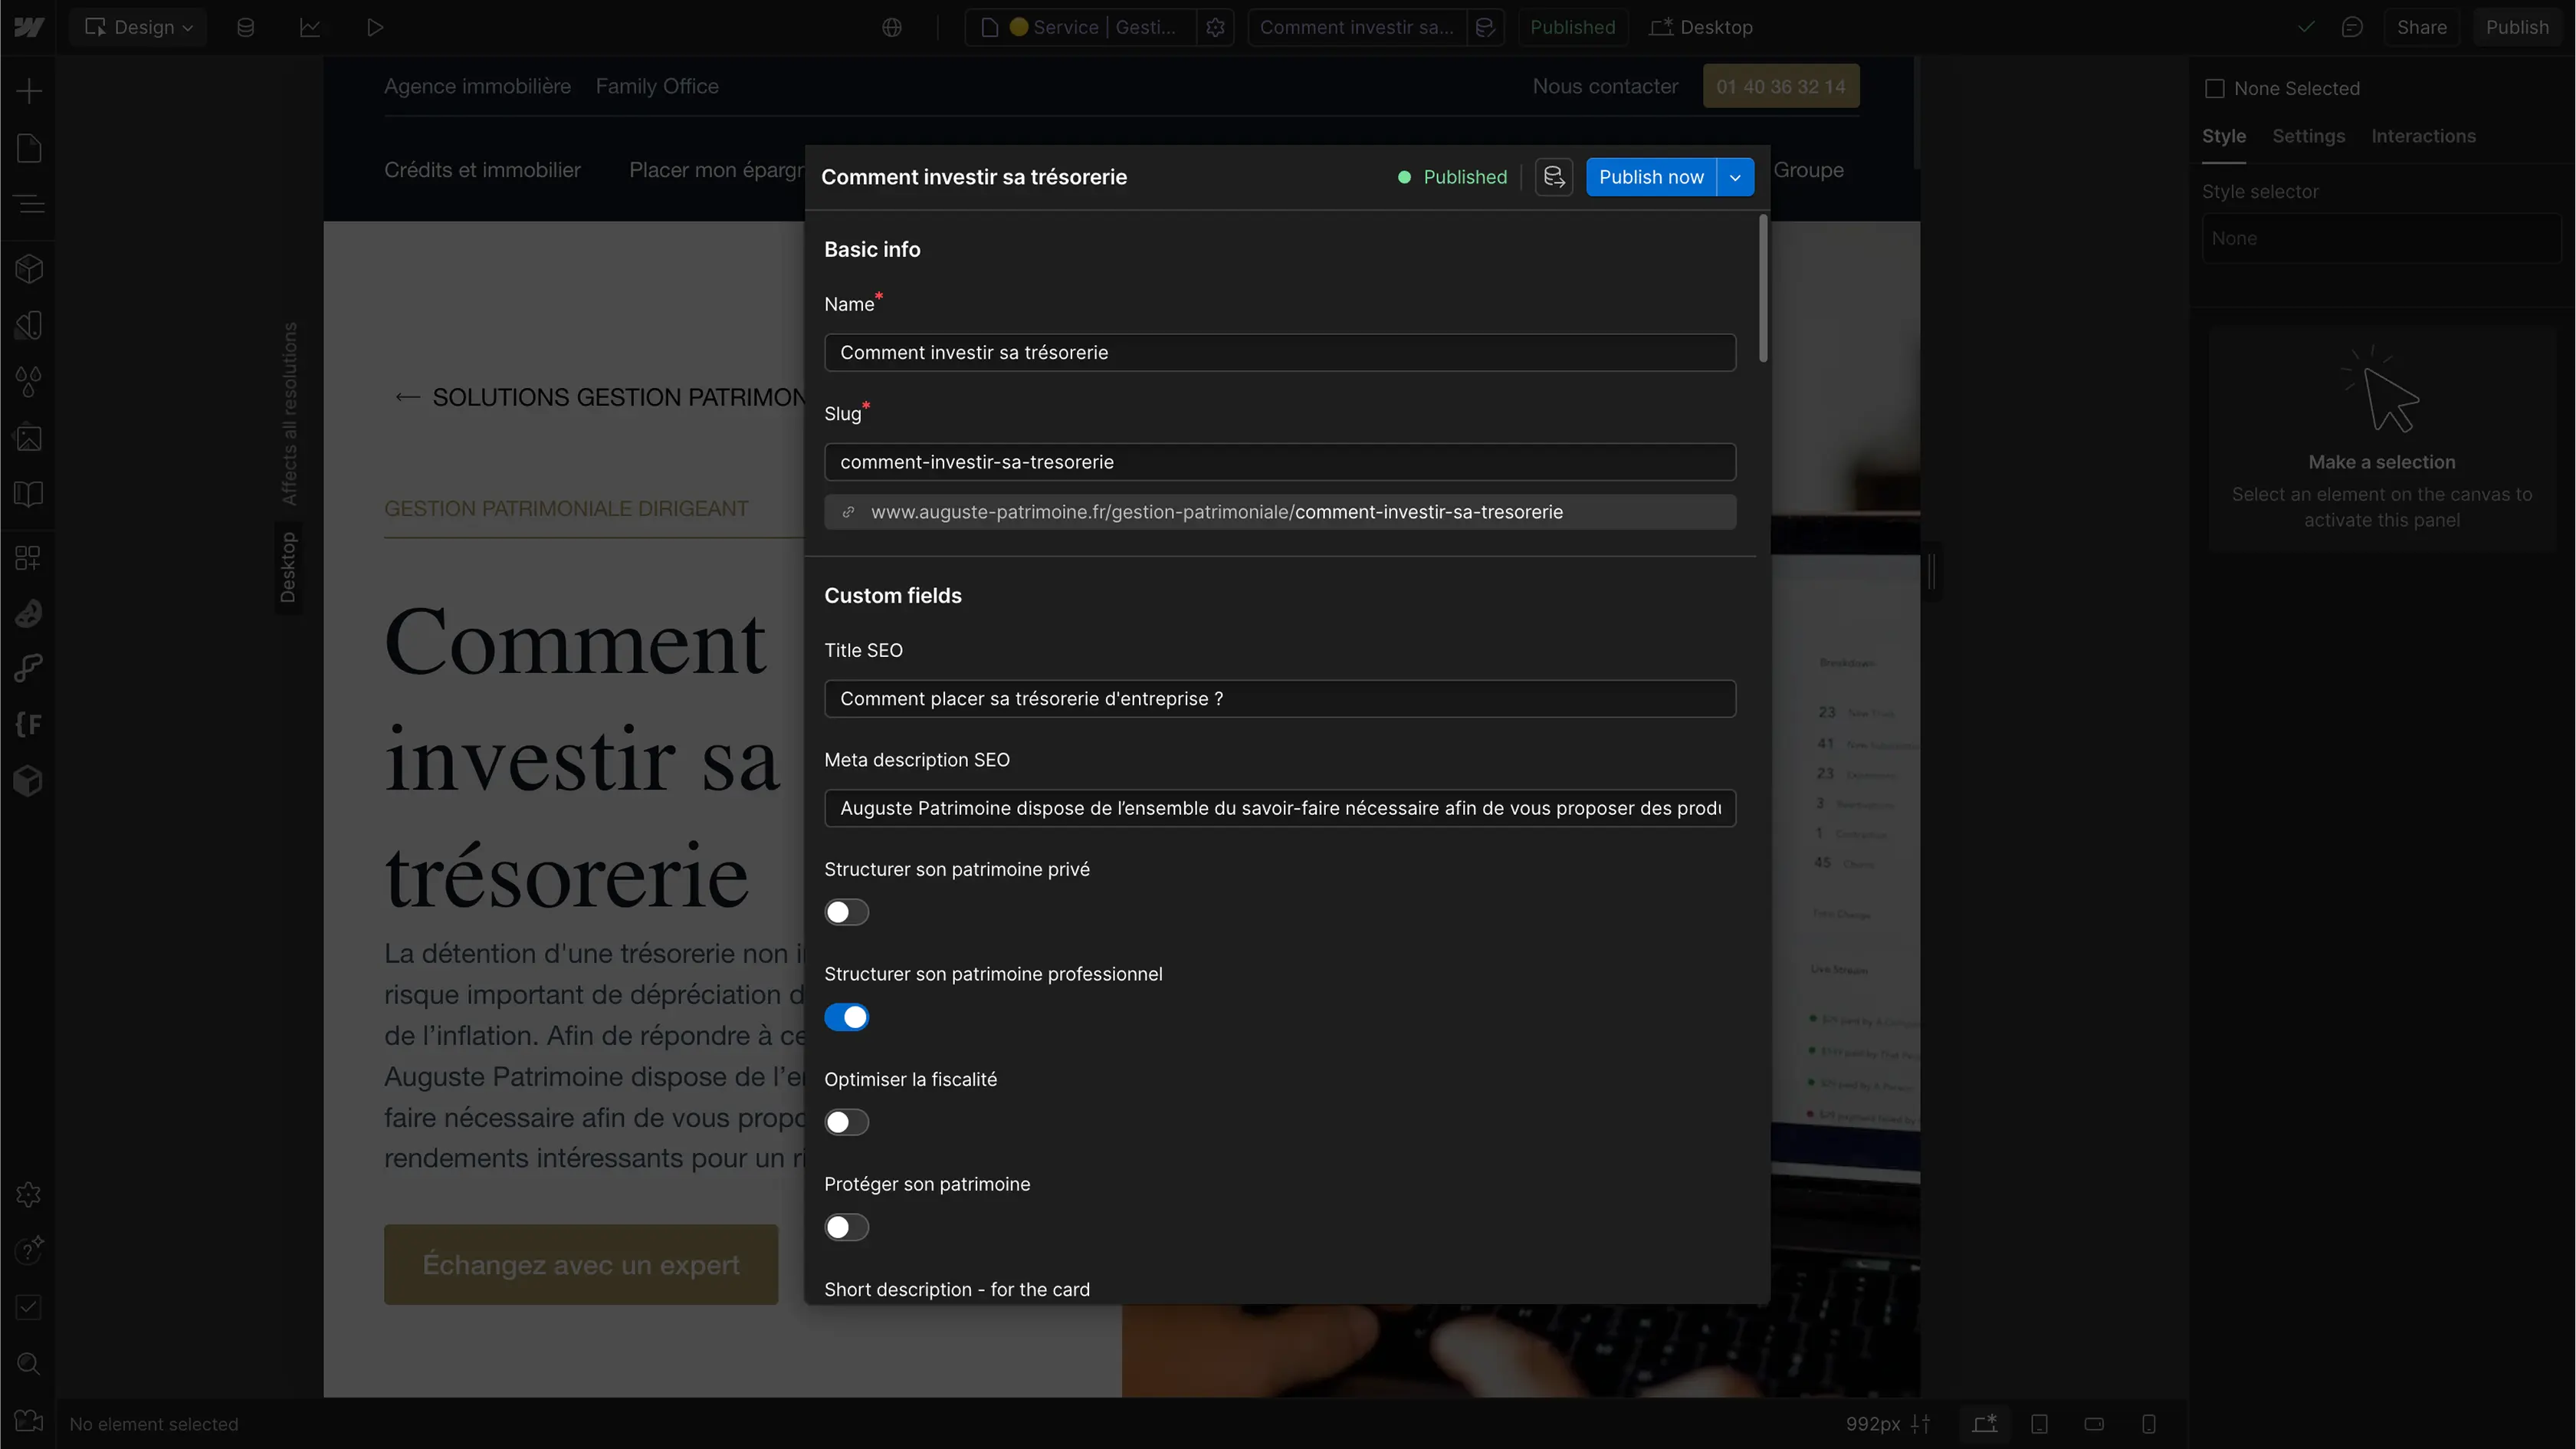
Task: Click into the Slug input field
Action: (1280, 462)
